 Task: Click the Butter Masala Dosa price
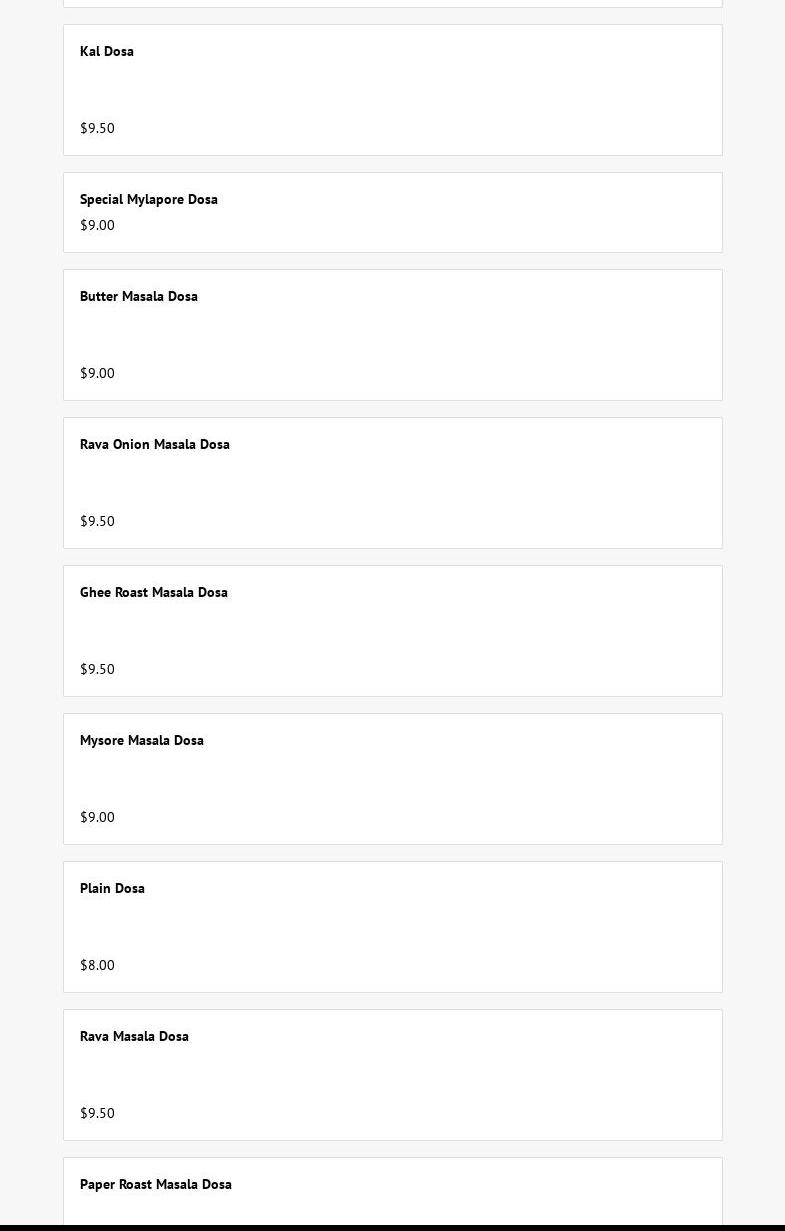pyautogui.click(x=98, y=374)
